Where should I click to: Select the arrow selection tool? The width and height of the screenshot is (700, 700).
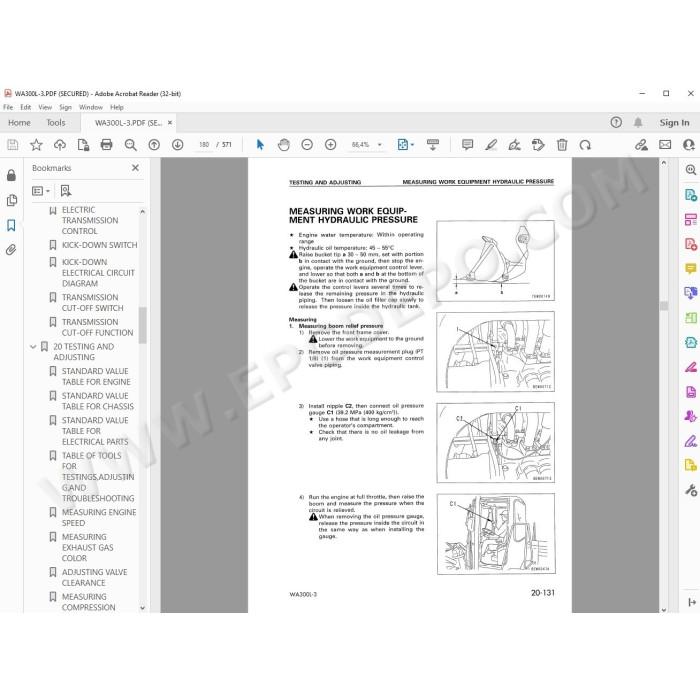(x=260, y=145)
